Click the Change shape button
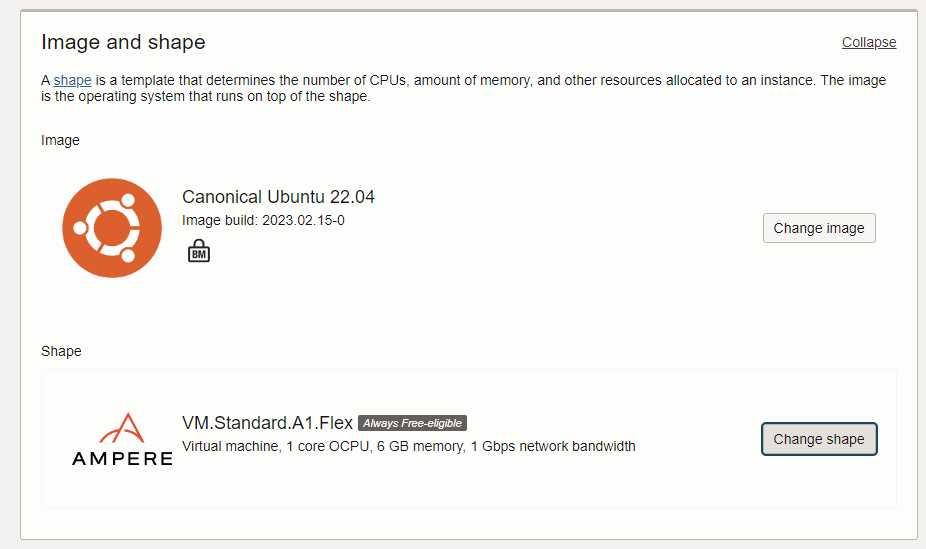The width and height of the screenshot is (926, 549). [x=819, y=439]
